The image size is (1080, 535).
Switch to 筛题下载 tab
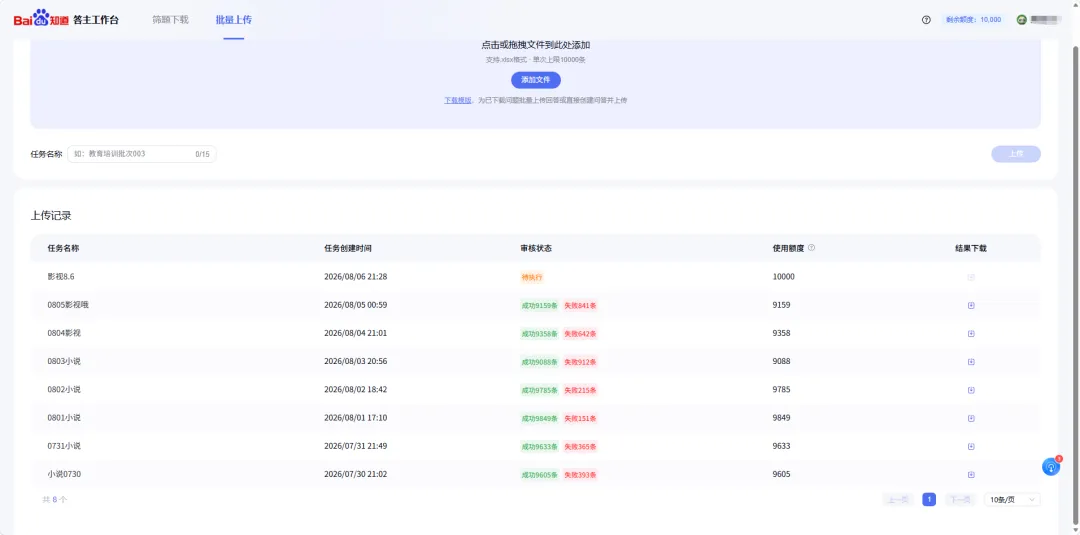[170, 20]
